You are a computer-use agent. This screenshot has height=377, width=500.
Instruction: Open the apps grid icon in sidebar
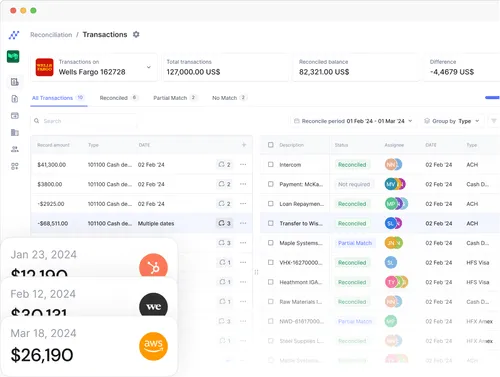pos(15,166)
